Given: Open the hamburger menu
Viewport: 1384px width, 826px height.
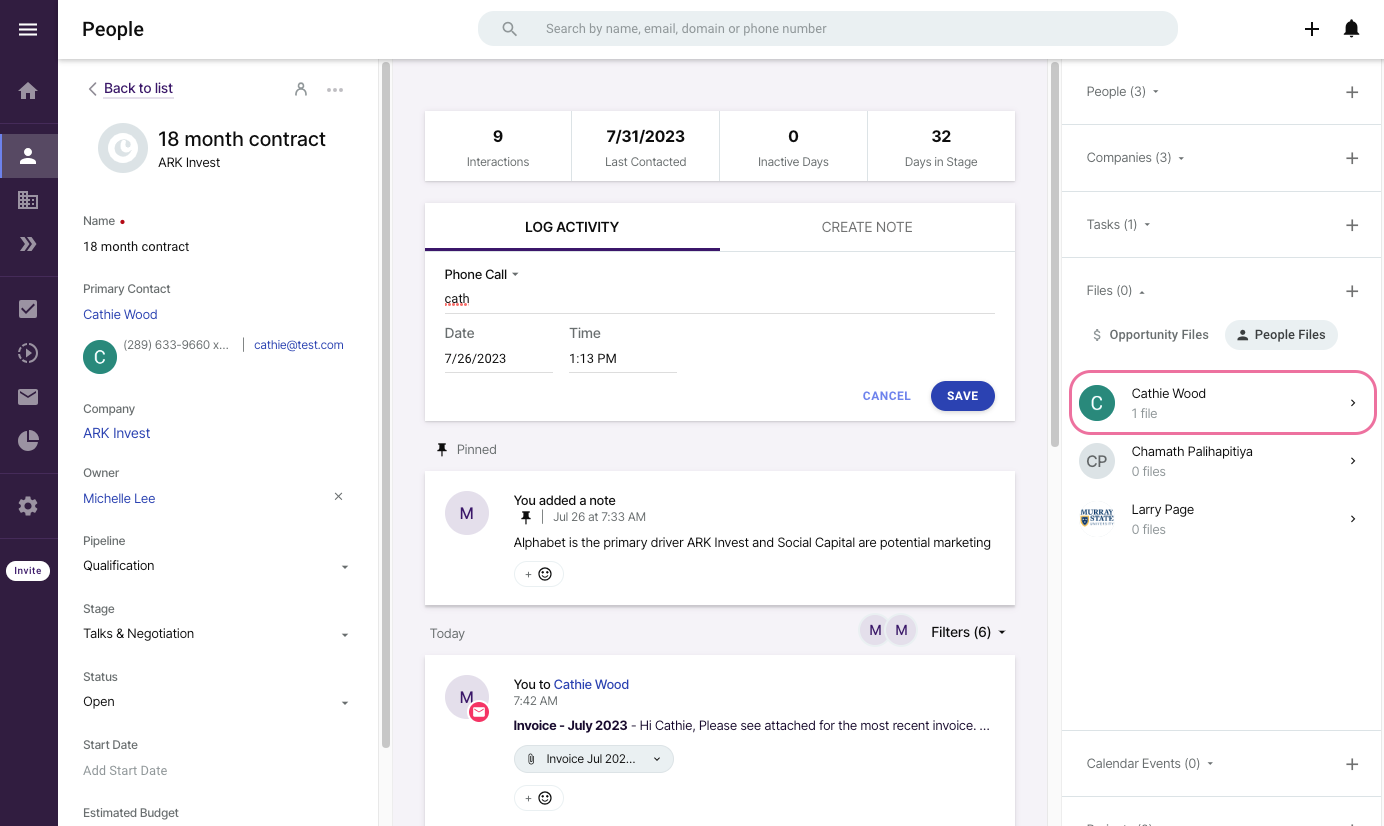Looking at the screenshot, I should [x=28, y=29].
